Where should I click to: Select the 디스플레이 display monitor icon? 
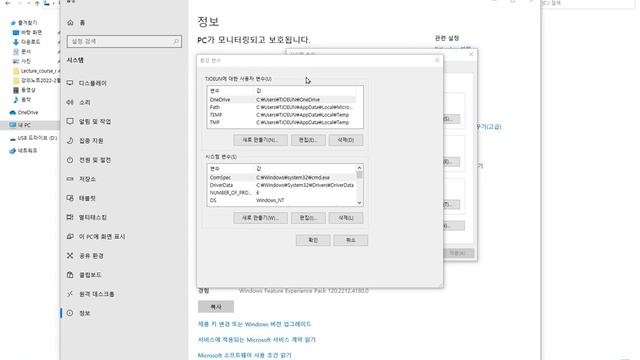click(x=70, y=83)
